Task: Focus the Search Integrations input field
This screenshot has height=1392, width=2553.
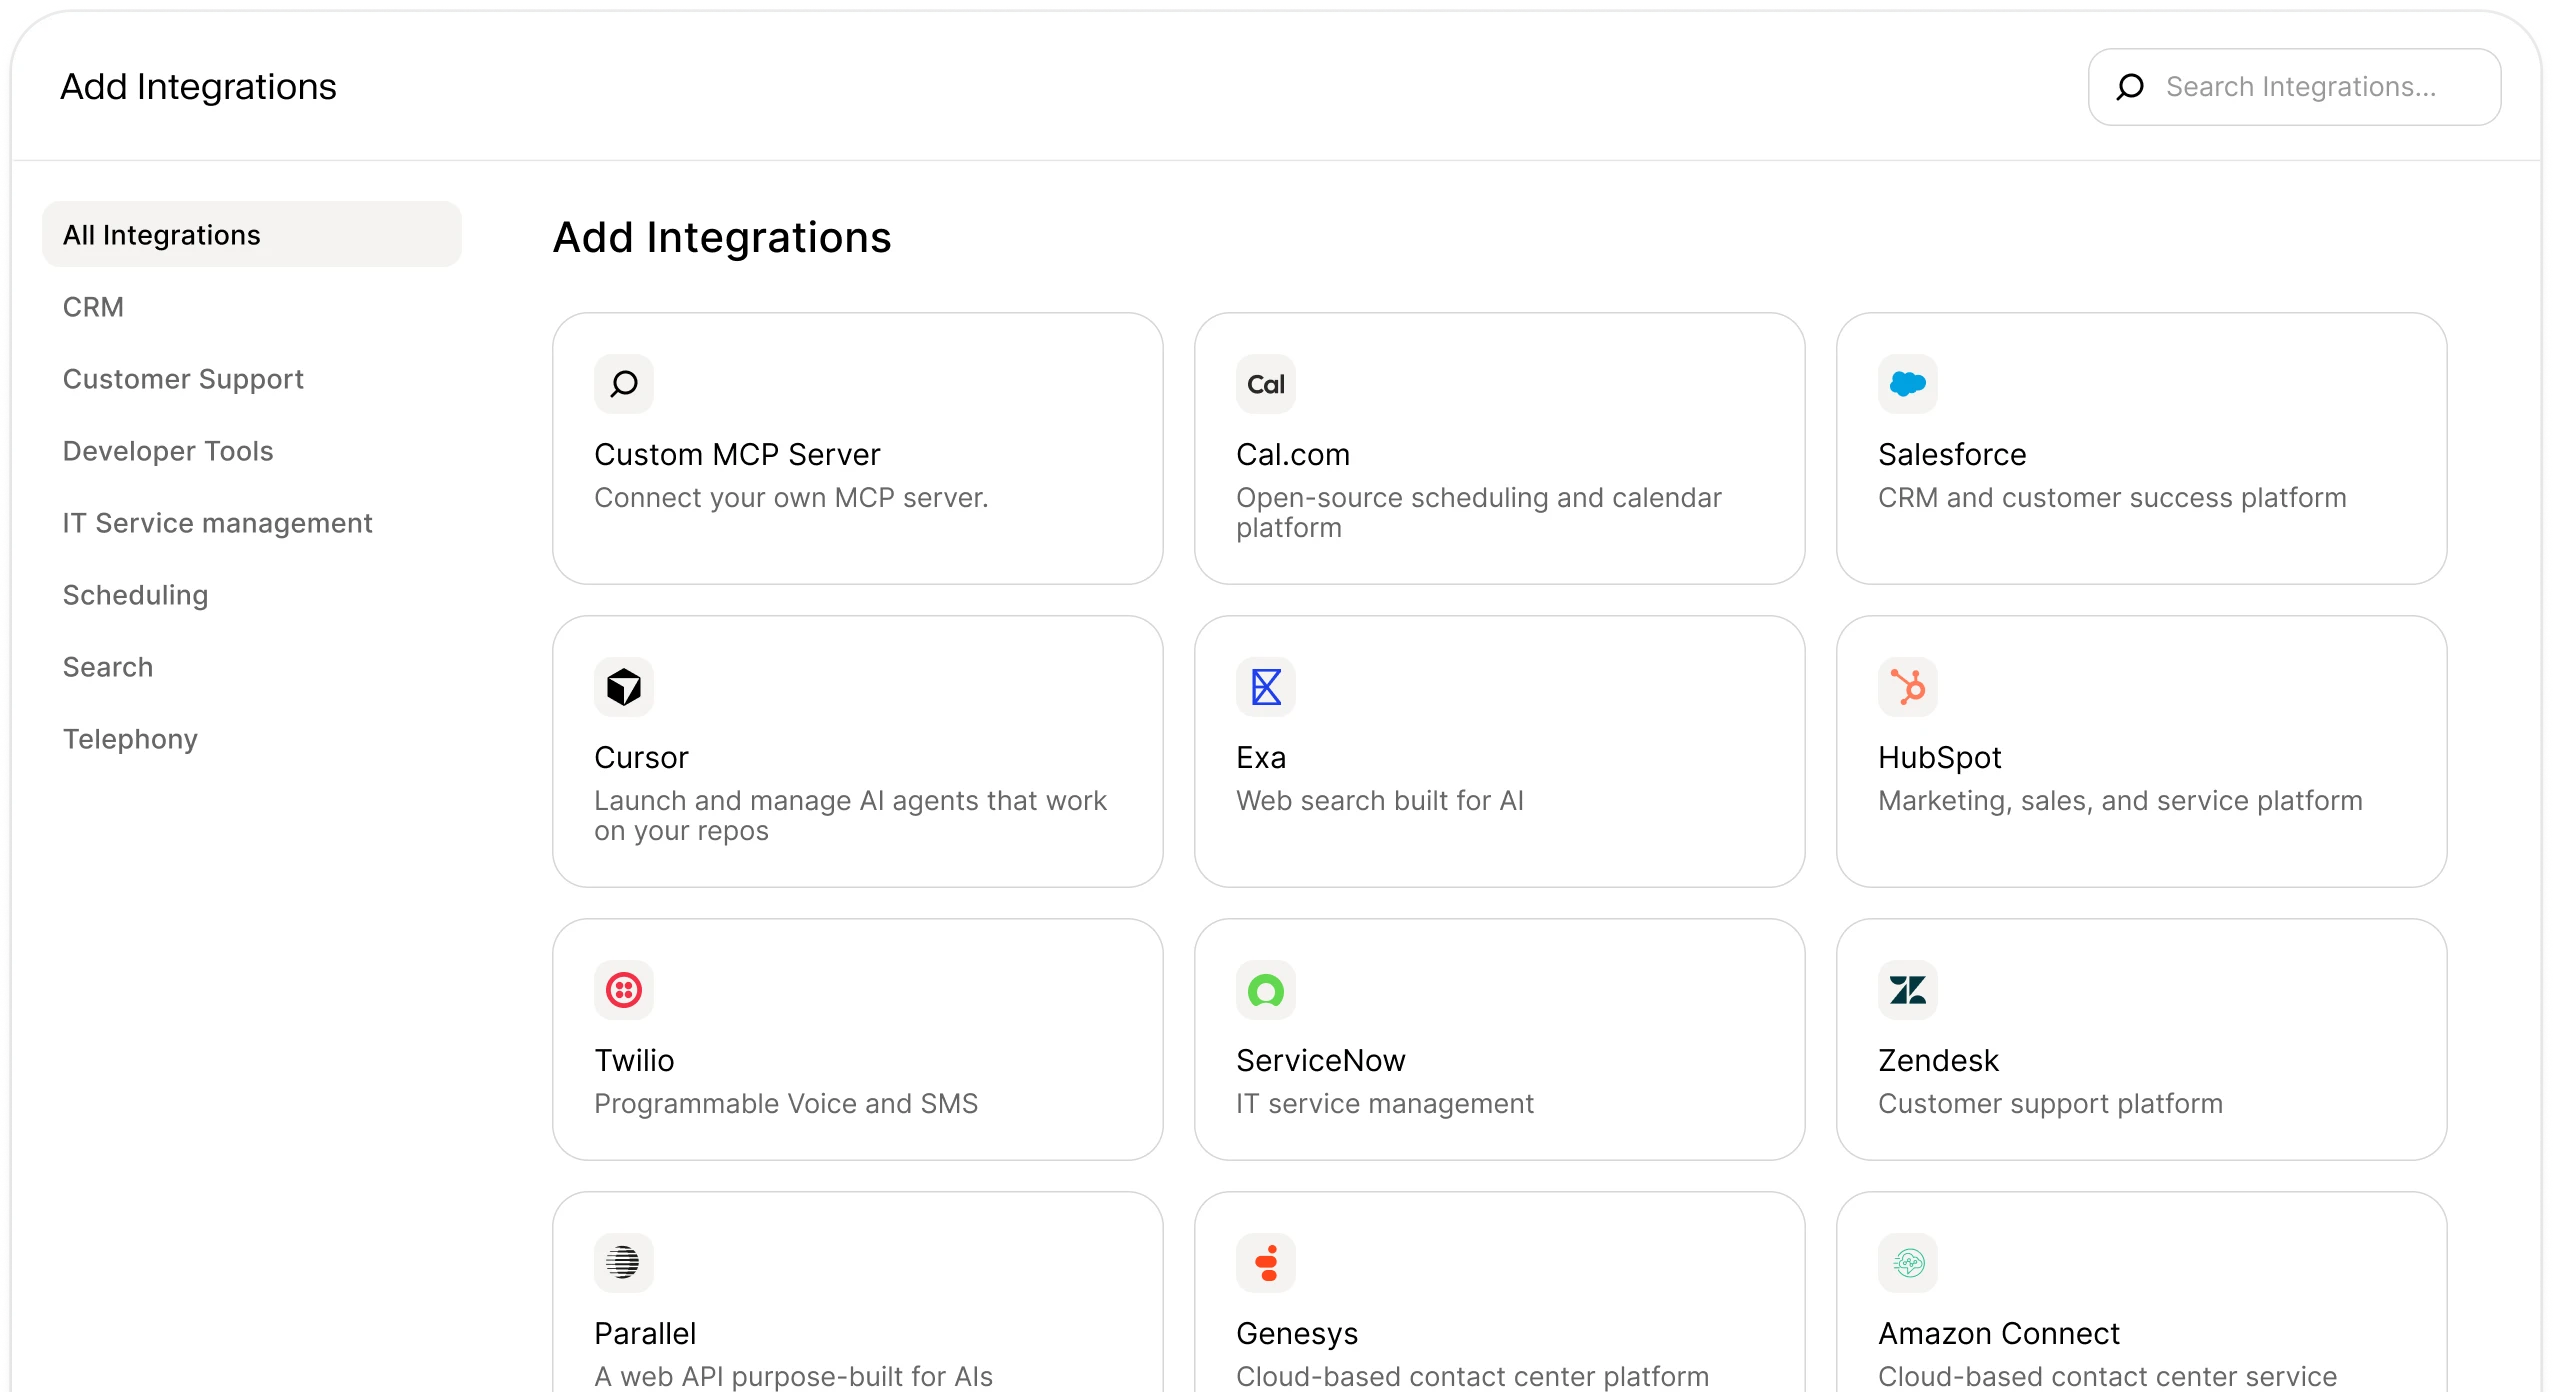Action: 2294,87
